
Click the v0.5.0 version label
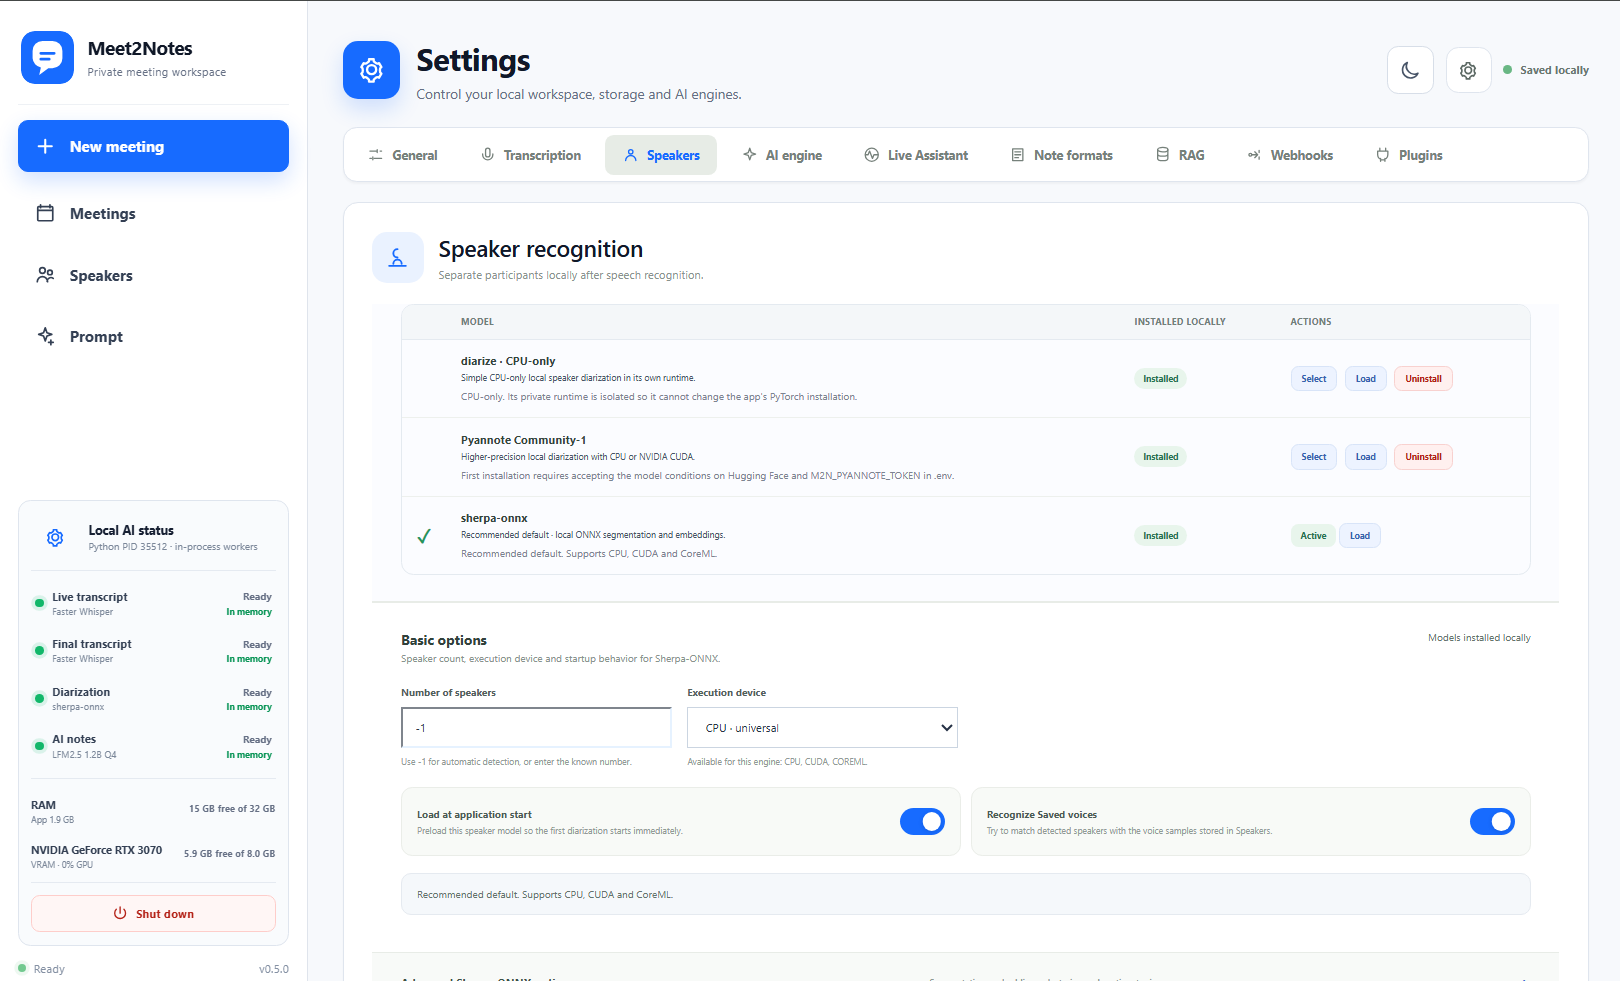click(x=274, y=969)
